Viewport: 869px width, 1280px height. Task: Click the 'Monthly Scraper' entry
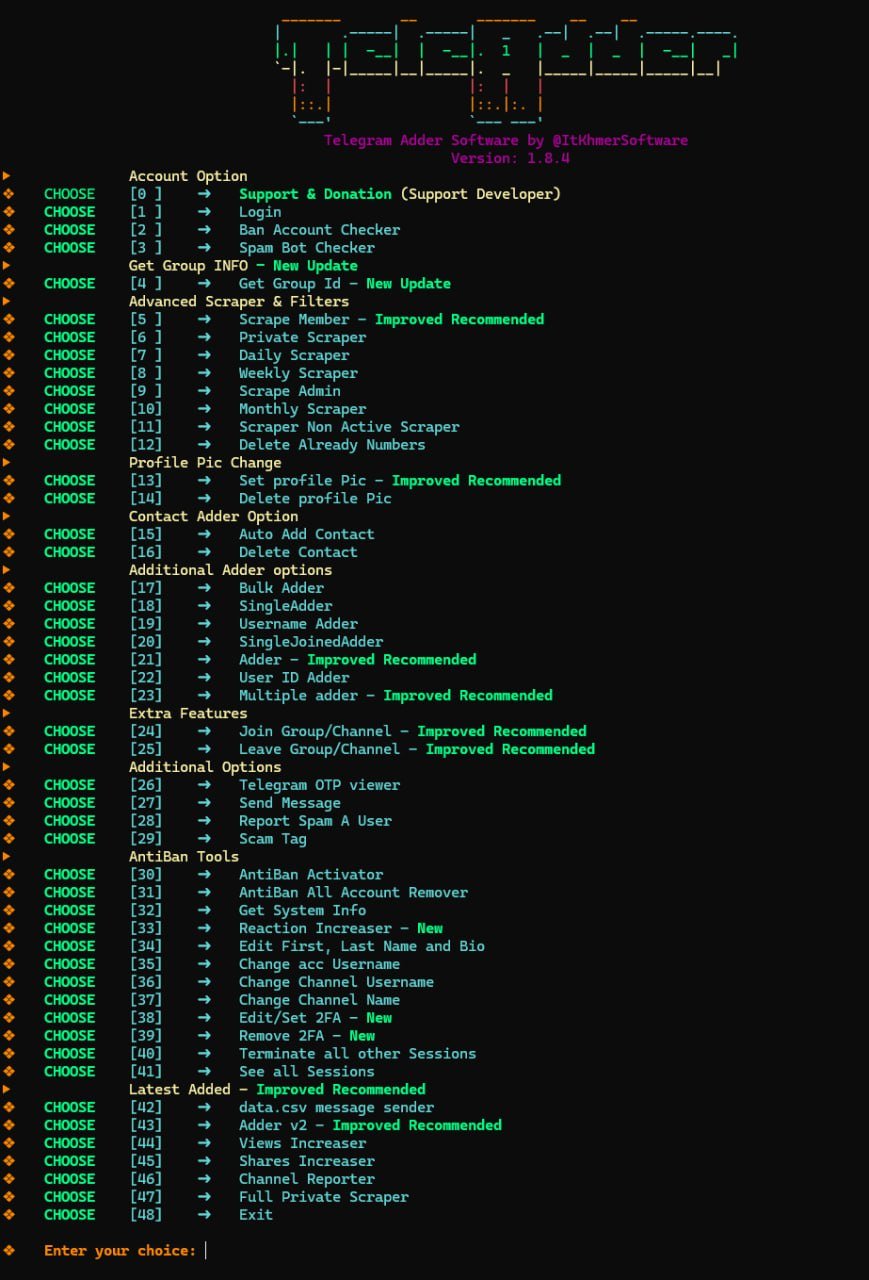pyautogui.click(x=302, y=410)
